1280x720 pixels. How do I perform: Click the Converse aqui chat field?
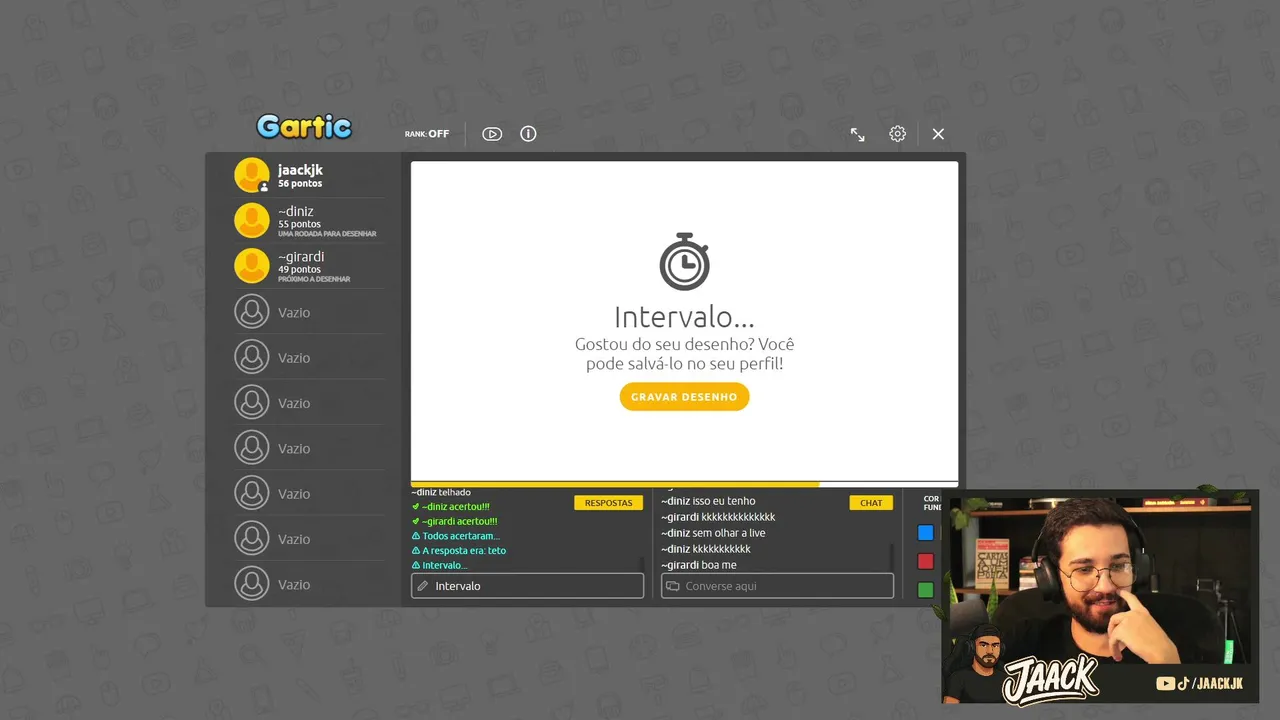pyautogui.click(x=778, y=586)
